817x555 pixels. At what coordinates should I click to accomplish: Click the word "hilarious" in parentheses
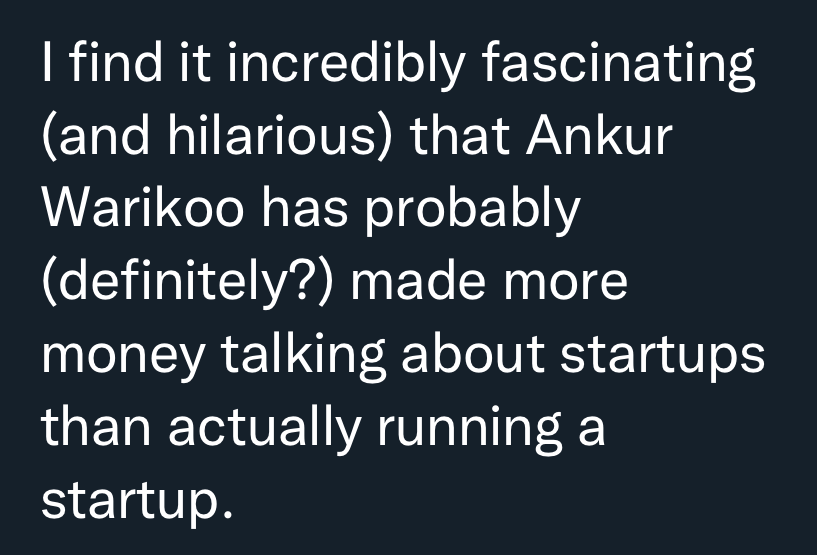point(281,139)
